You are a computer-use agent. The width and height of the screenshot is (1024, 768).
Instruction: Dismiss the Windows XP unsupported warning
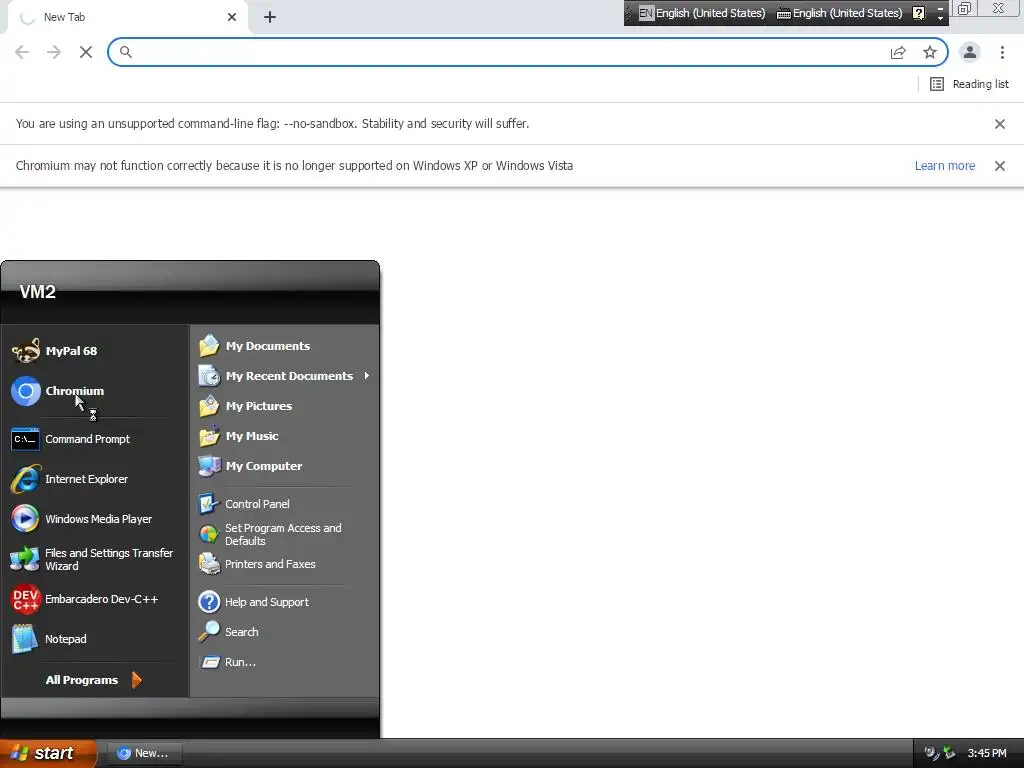1000,166
